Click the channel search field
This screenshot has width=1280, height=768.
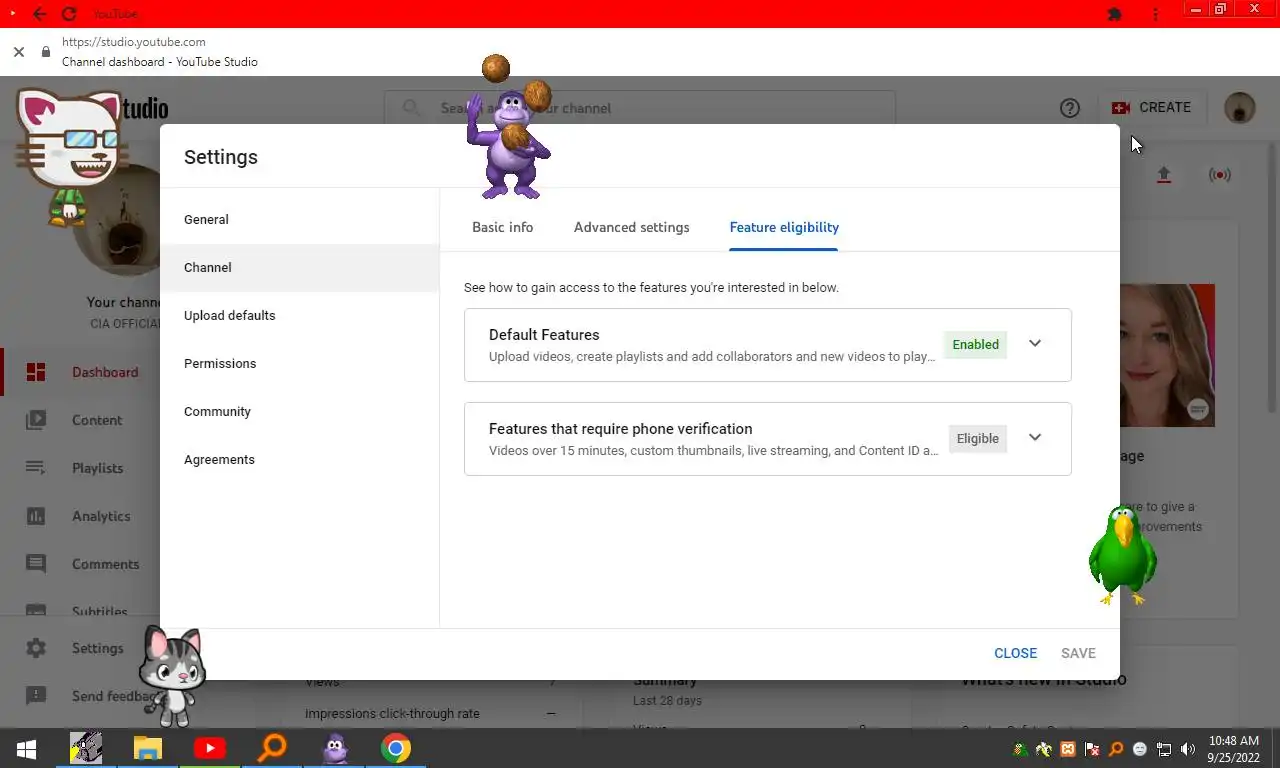coord(640,108)
